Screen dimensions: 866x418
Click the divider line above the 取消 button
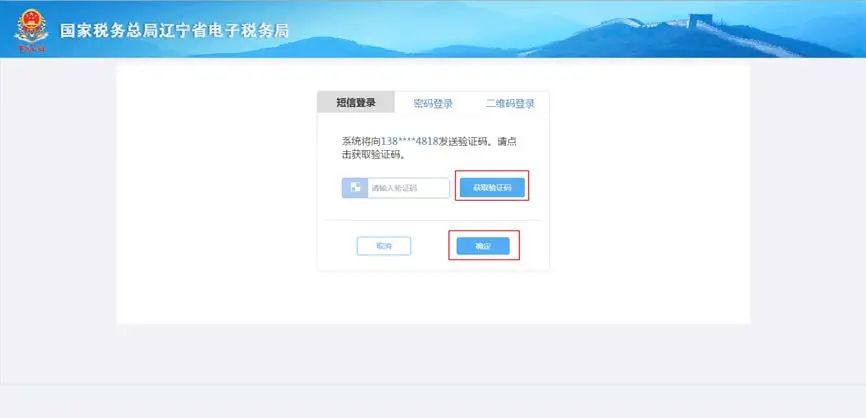tap(433, 220)
